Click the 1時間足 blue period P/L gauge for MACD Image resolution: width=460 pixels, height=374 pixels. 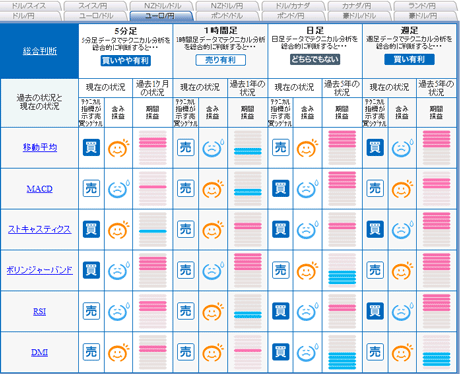coord(248,189)
